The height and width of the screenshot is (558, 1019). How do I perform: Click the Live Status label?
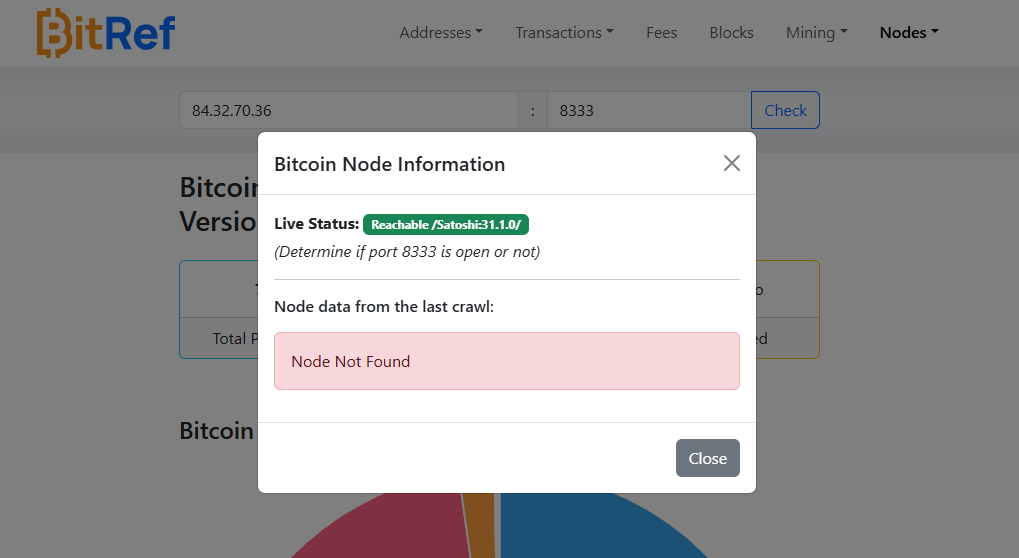[316, 224]
